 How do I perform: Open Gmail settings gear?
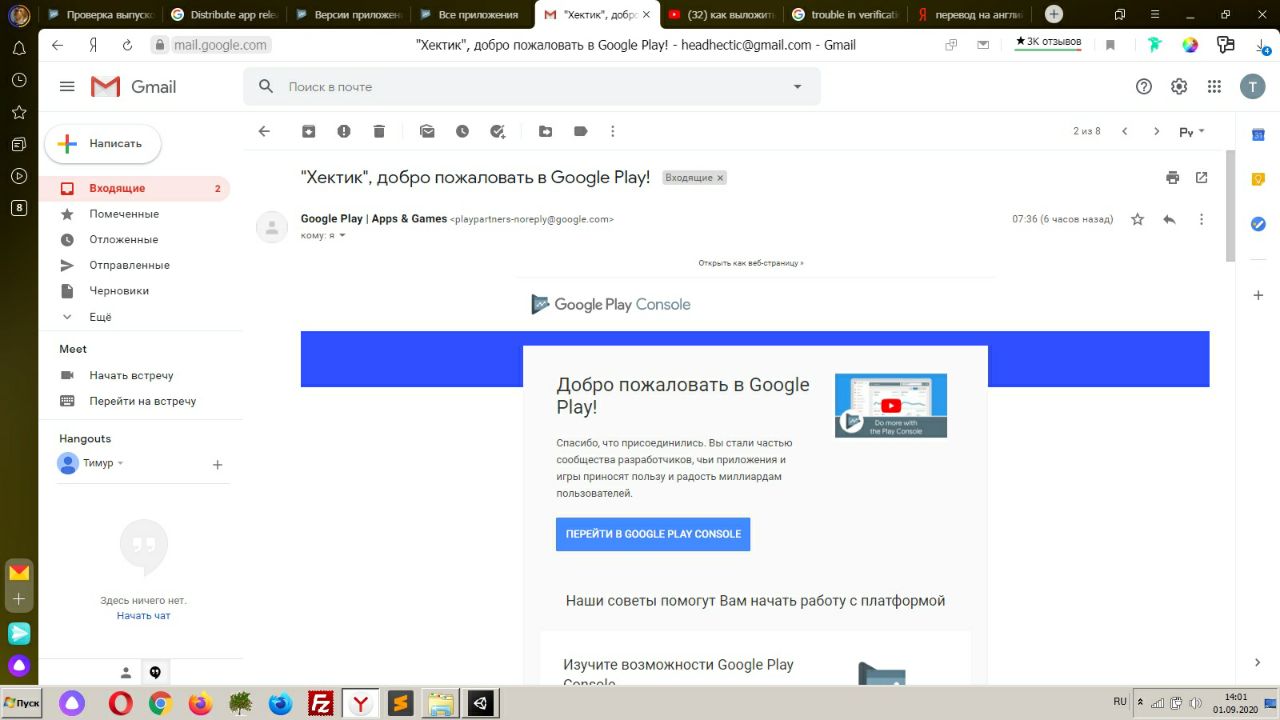click(x=1179, y=87)
